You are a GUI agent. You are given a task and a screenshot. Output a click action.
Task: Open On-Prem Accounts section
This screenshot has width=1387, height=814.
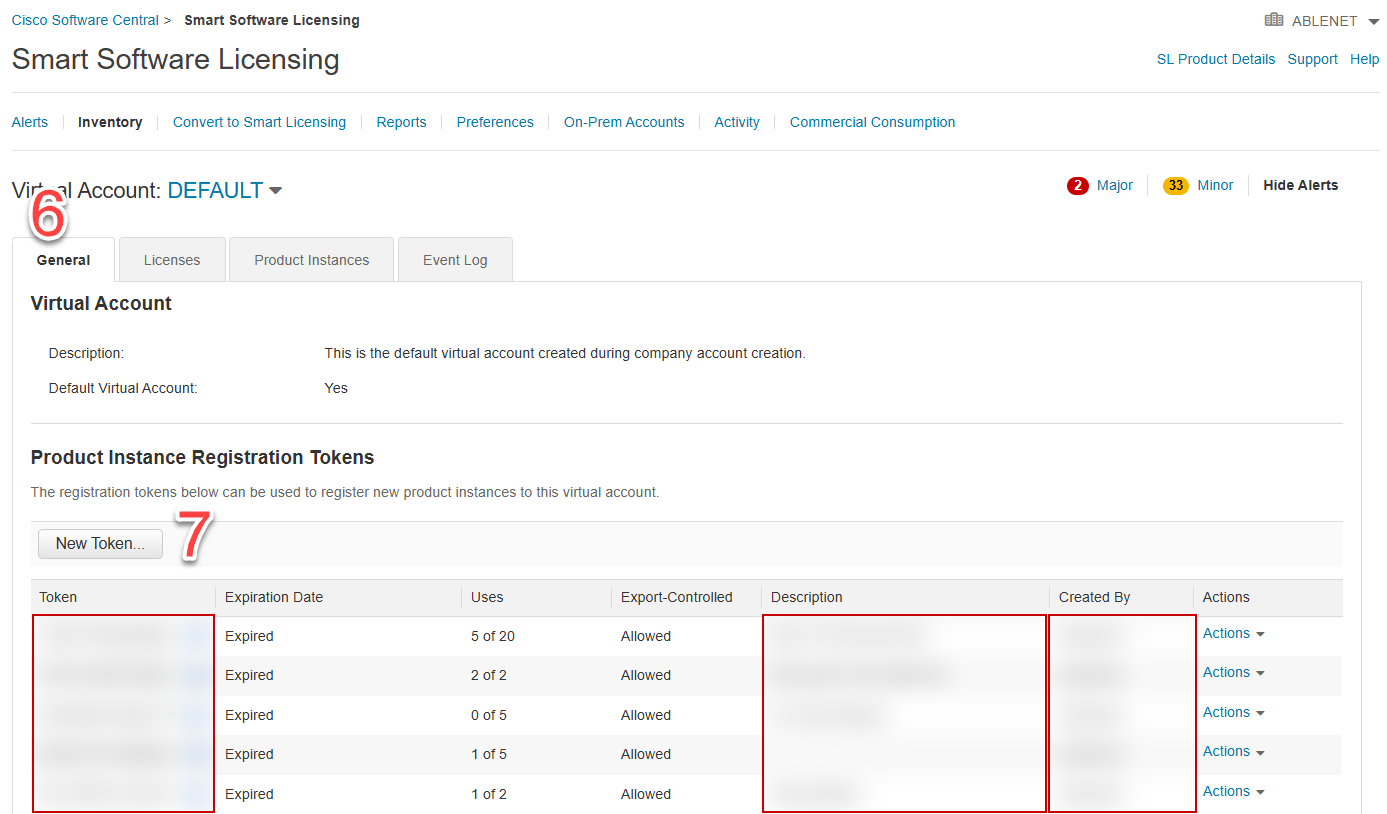[624, 122]
